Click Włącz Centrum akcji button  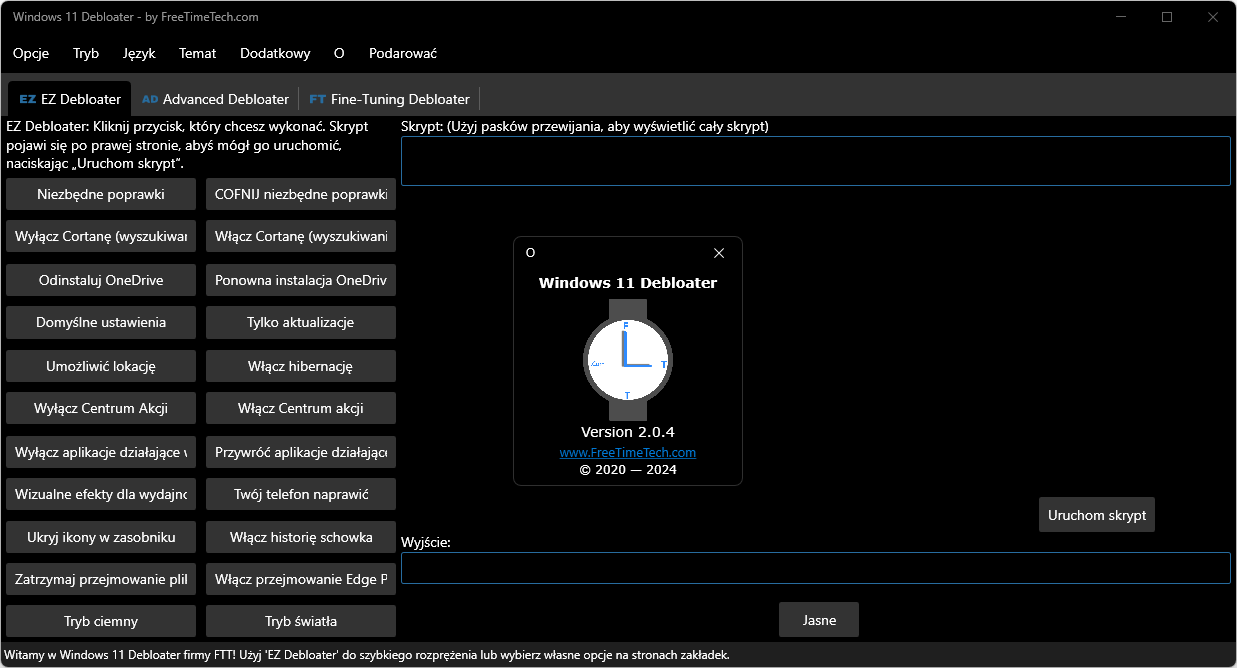point(301,408)
